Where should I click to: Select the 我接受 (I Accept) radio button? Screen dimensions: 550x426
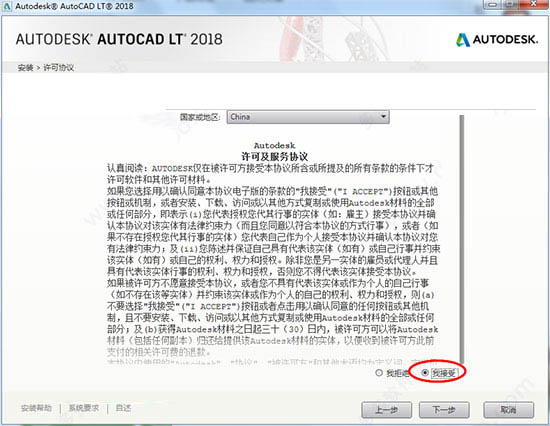[425, 373]
